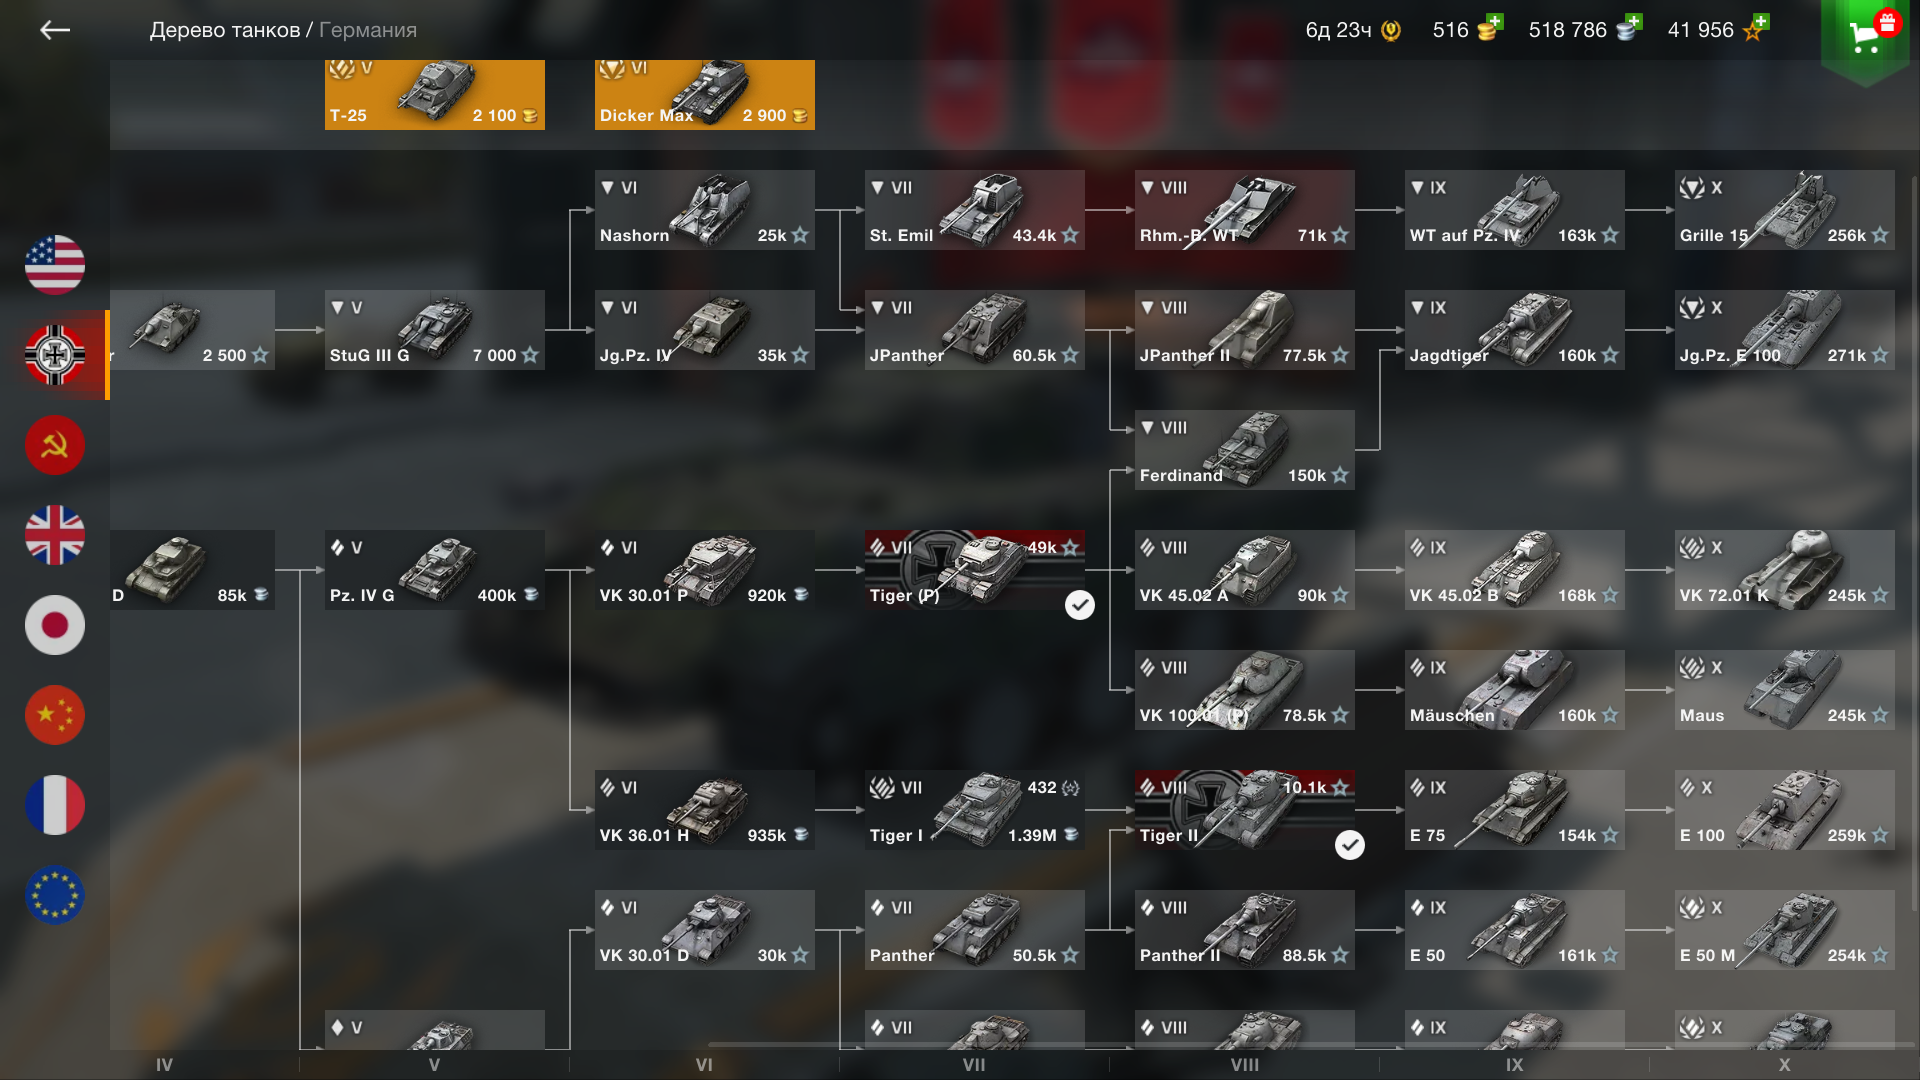The image size is (1920, 1080).
Task: Open the premium Dicker Max tank
Action: 705,95
